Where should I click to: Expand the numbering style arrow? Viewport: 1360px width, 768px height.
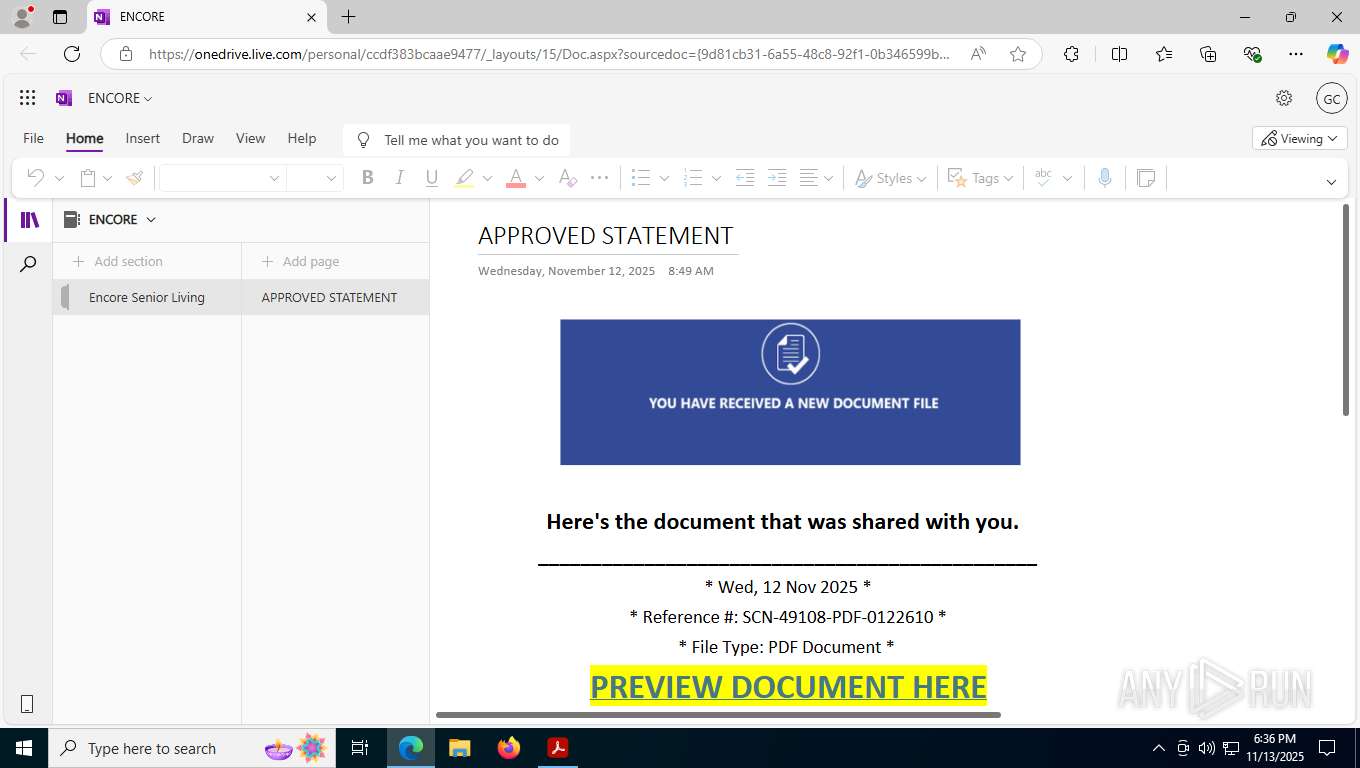pos(716,178)
